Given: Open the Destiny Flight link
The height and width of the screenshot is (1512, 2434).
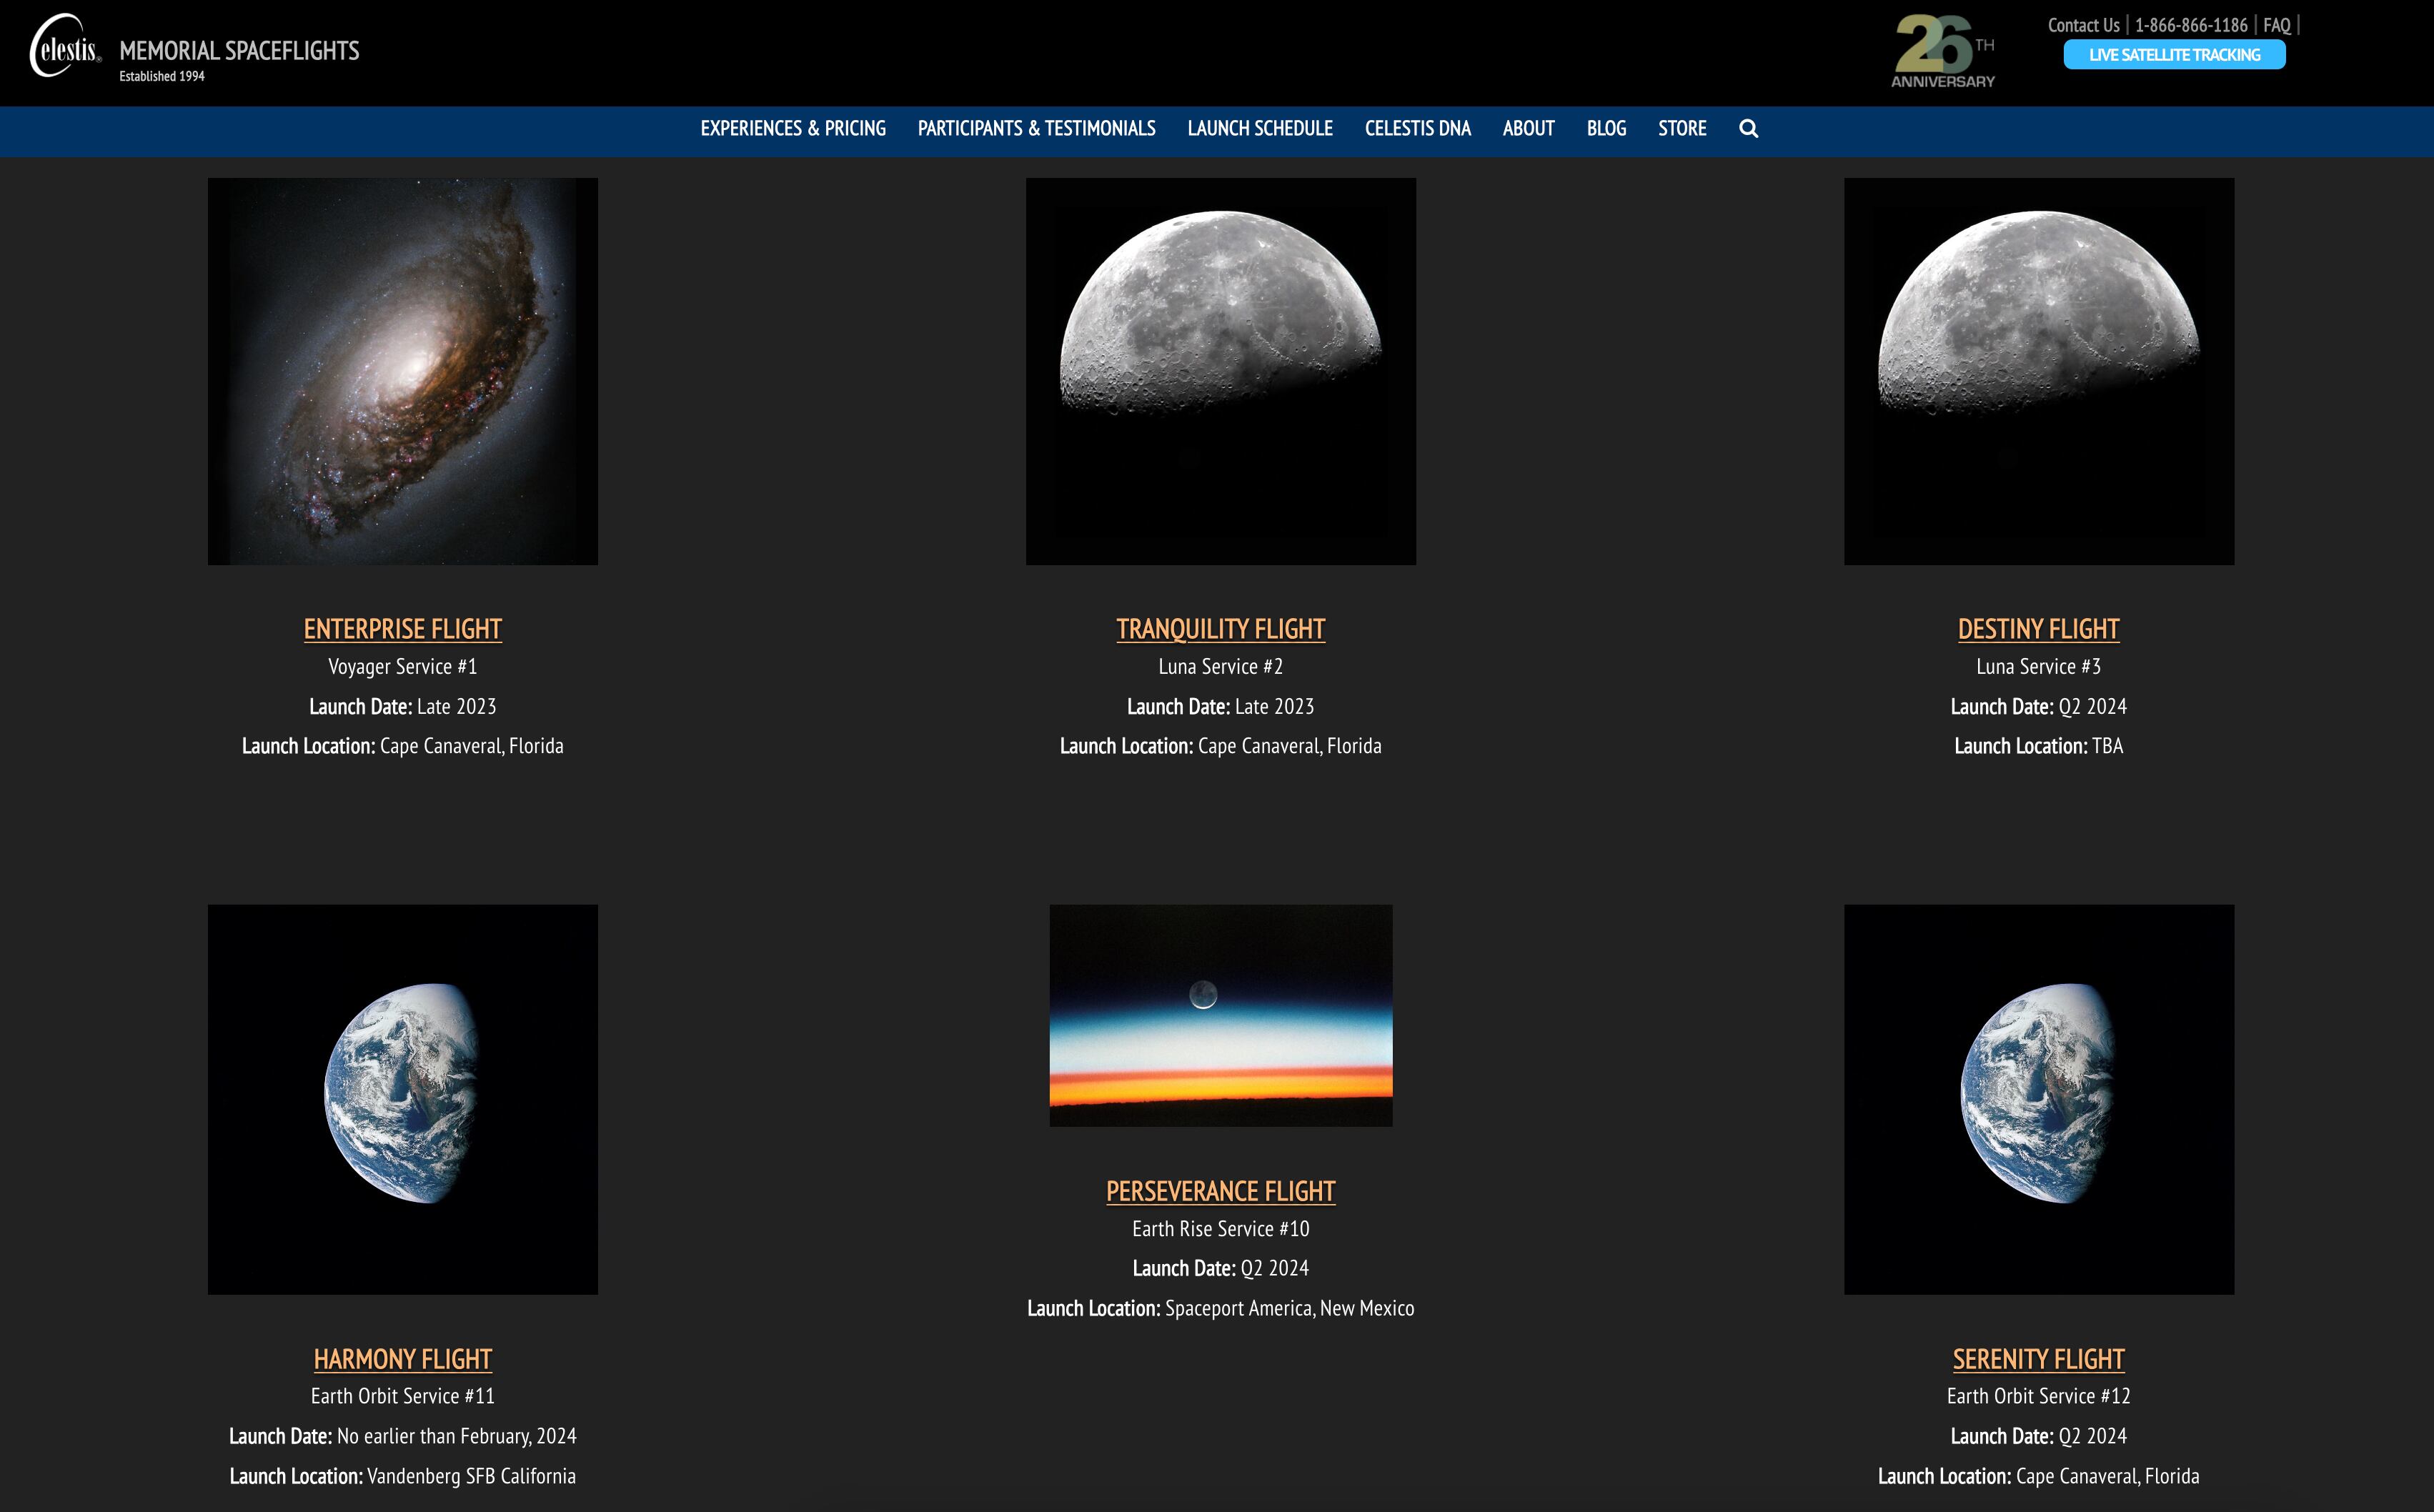Looking at the screenshot, I should pyautogui.click(x=2038, y=629).
